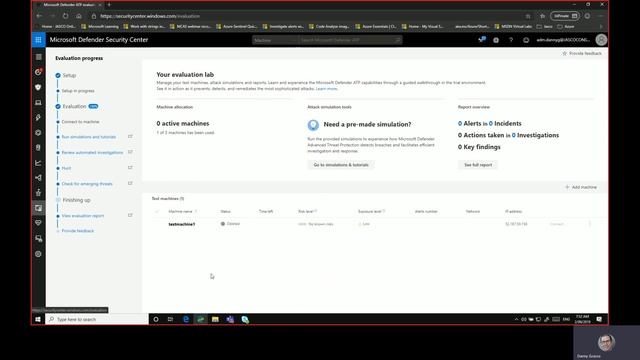Open external link icon beside View evaluation report
This screenshot has width=640, height=360.
[x=130, y=215]
